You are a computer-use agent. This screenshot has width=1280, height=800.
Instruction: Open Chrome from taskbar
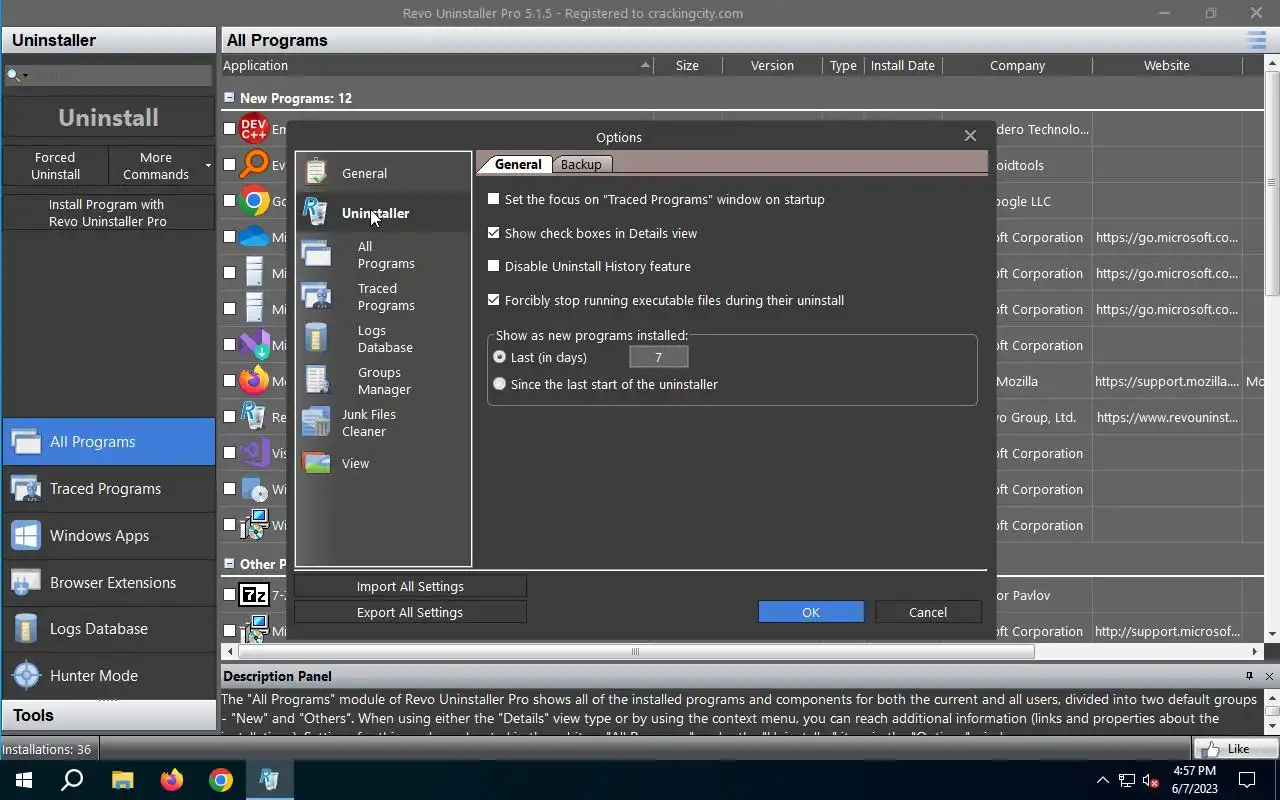tap(221, 779)
